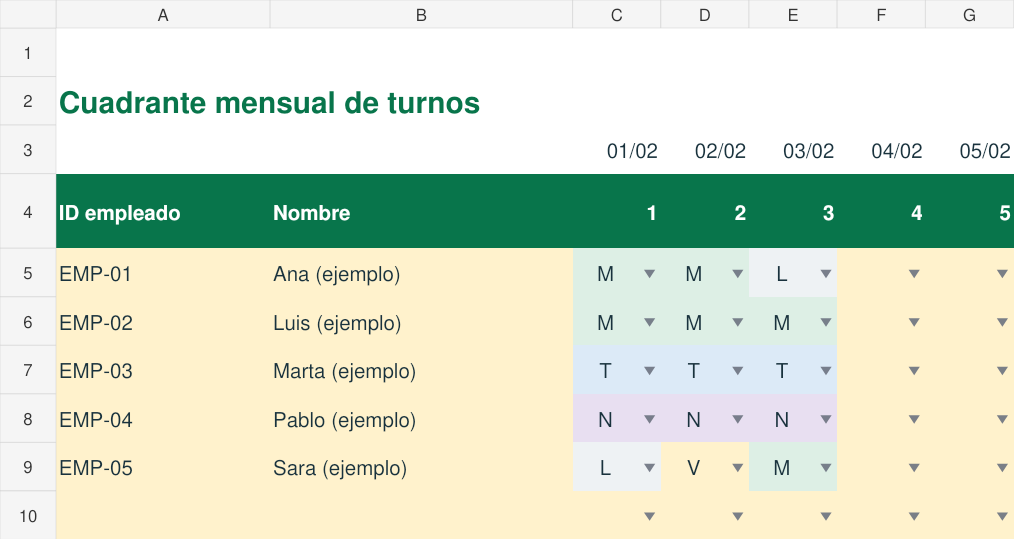This screenshot has width=1014, height=539.
Task: Select the day number 4 header cell
Action: (x=881, y=212)
